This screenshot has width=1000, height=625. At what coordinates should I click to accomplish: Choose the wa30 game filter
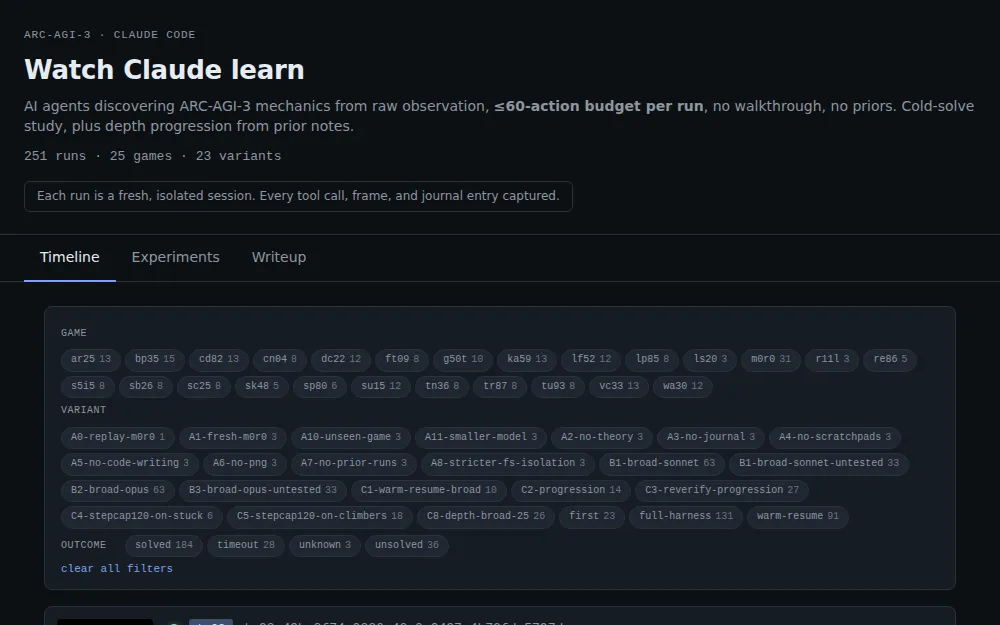coord(682,386)
